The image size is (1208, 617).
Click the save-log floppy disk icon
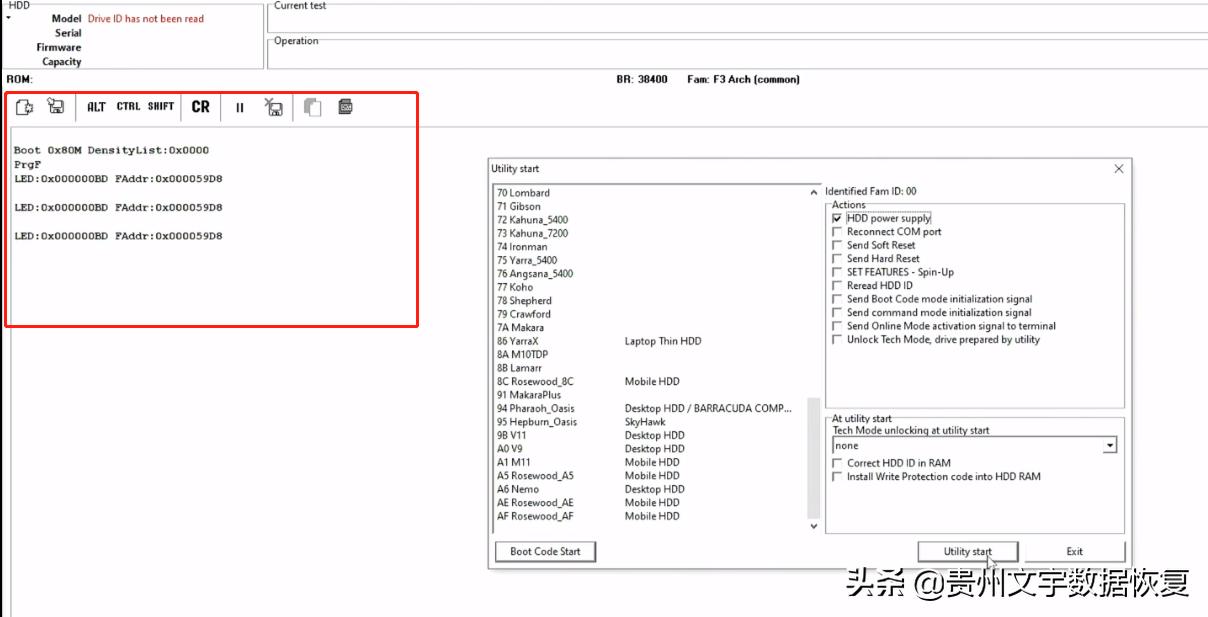pos(56,107)
